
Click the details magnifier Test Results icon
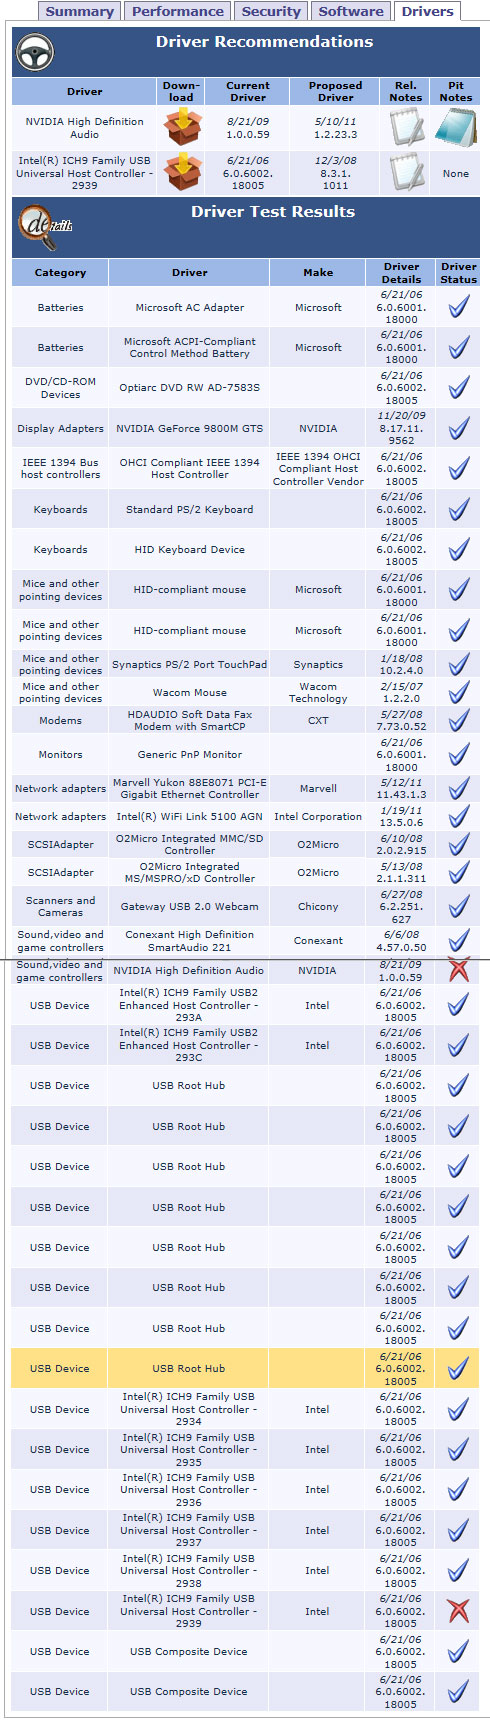40,225
